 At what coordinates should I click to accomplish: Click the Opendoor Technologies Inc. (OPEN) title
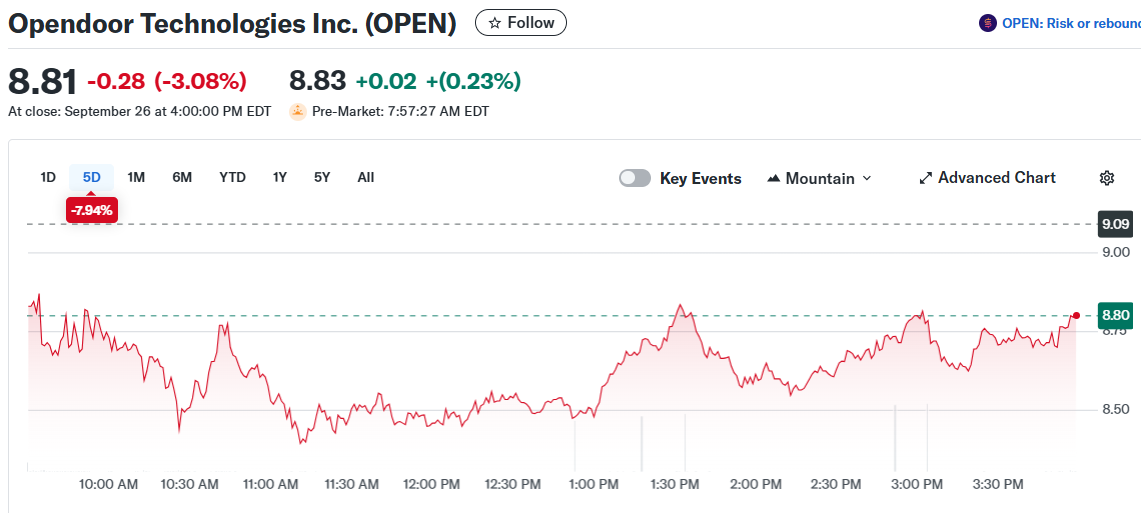[232, 24]
